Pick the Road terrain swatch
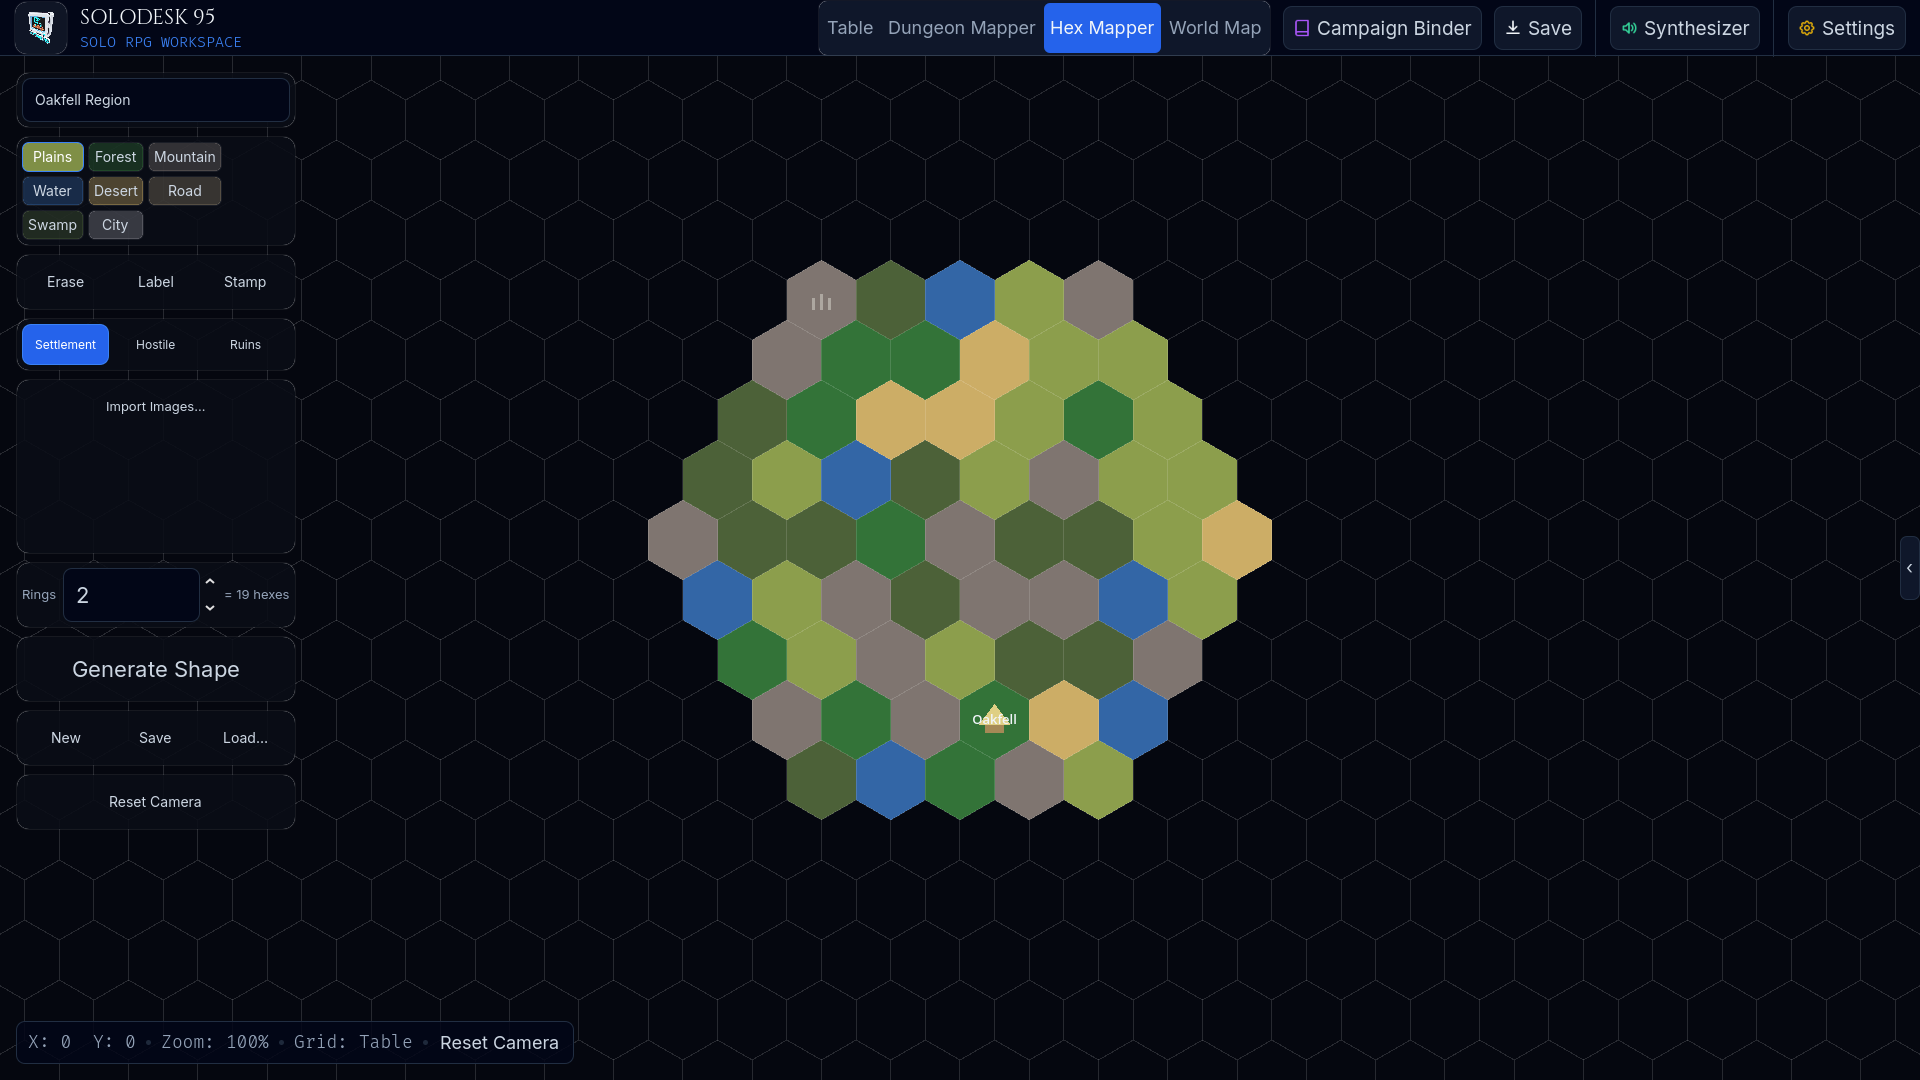The image size is (1920, 1080). point(185,191)
